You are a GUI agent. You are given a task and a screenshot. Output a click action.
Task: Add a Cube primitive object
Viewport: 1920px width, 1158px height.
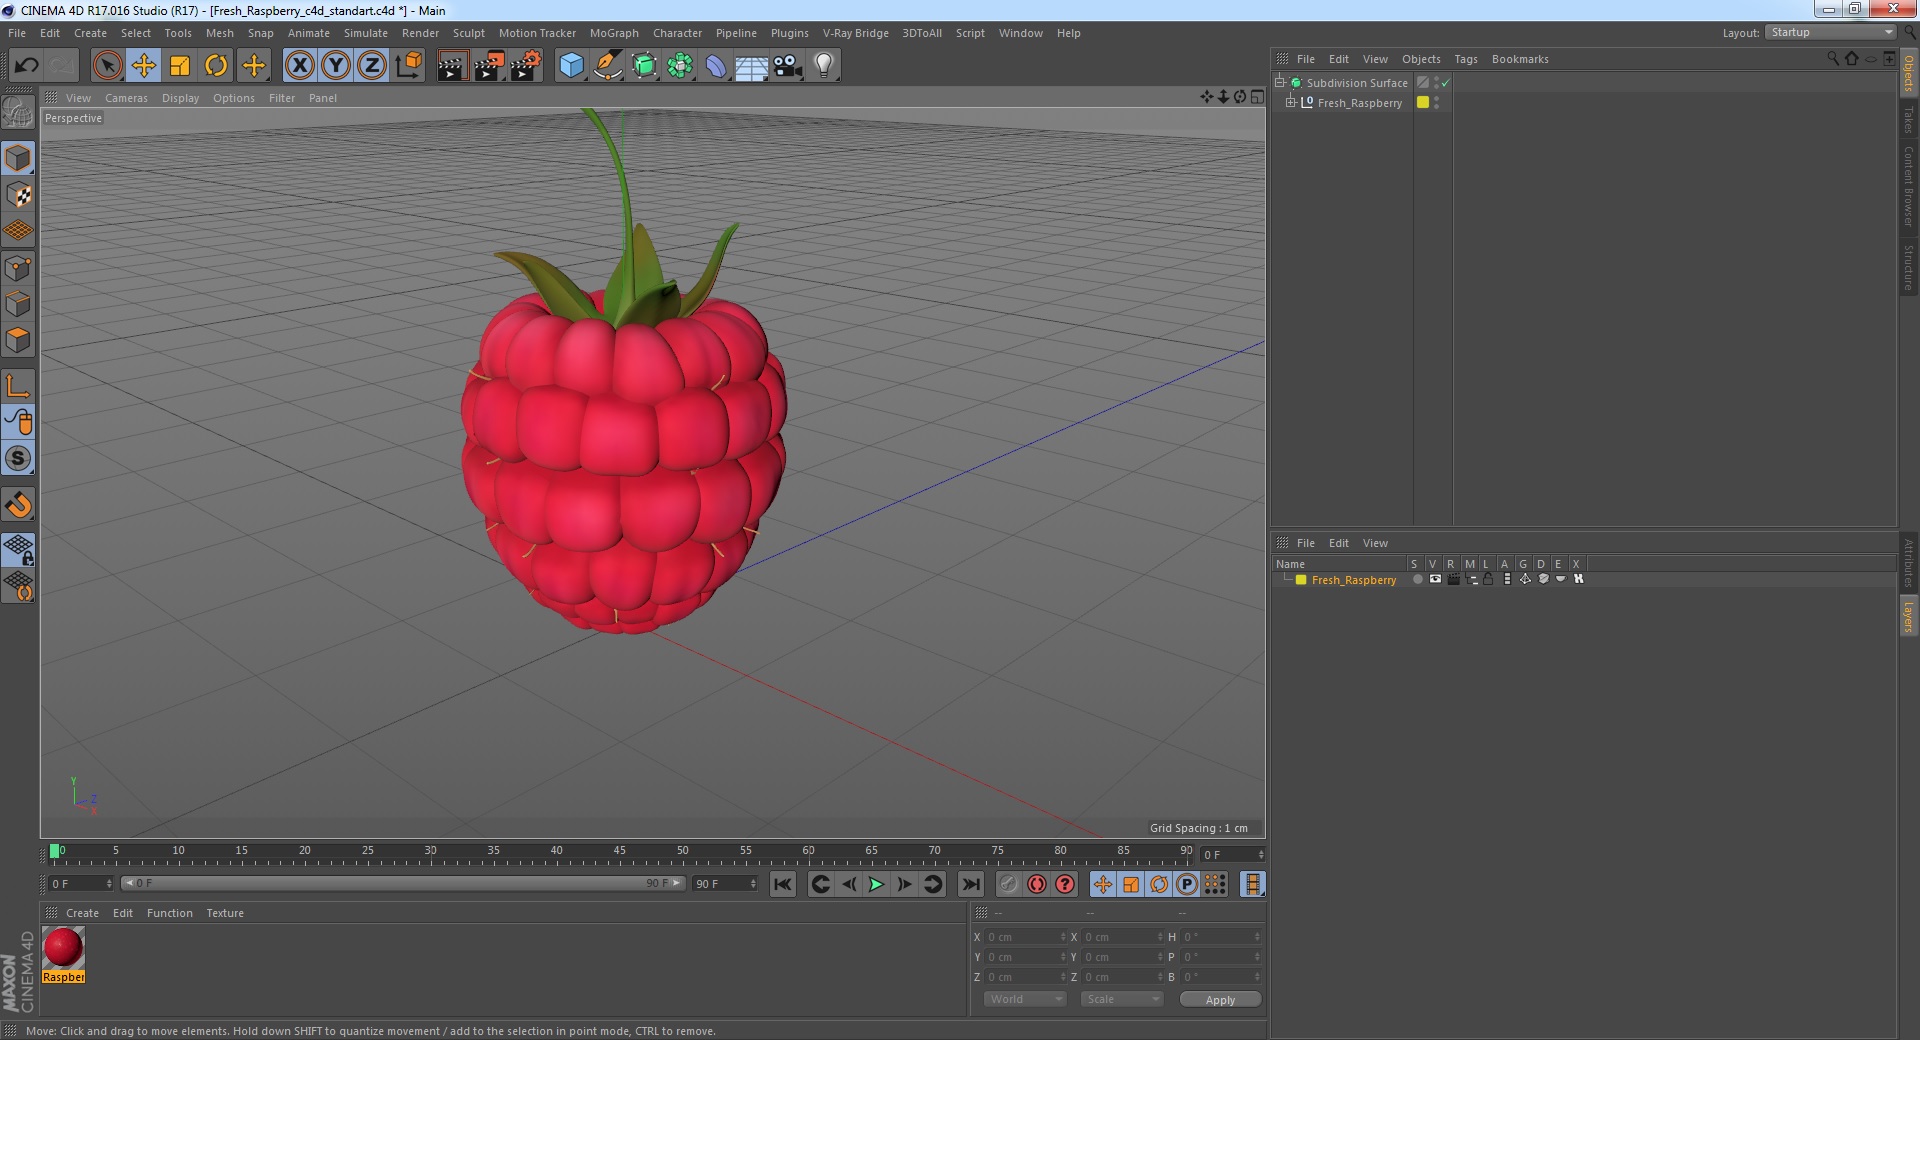click(x=571, y=66)
